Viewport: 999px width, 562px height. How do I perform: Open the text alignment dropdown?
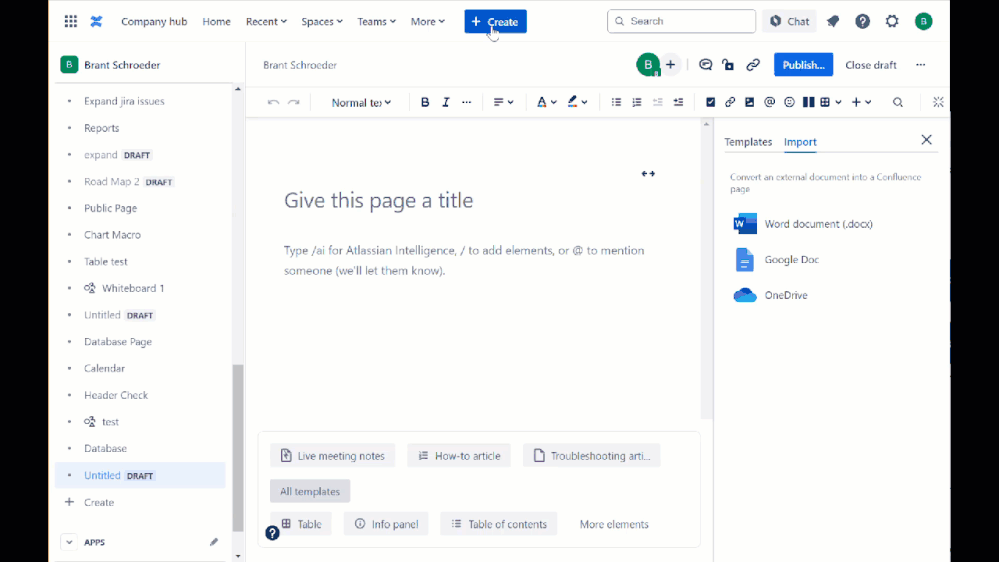coord(503,102)
